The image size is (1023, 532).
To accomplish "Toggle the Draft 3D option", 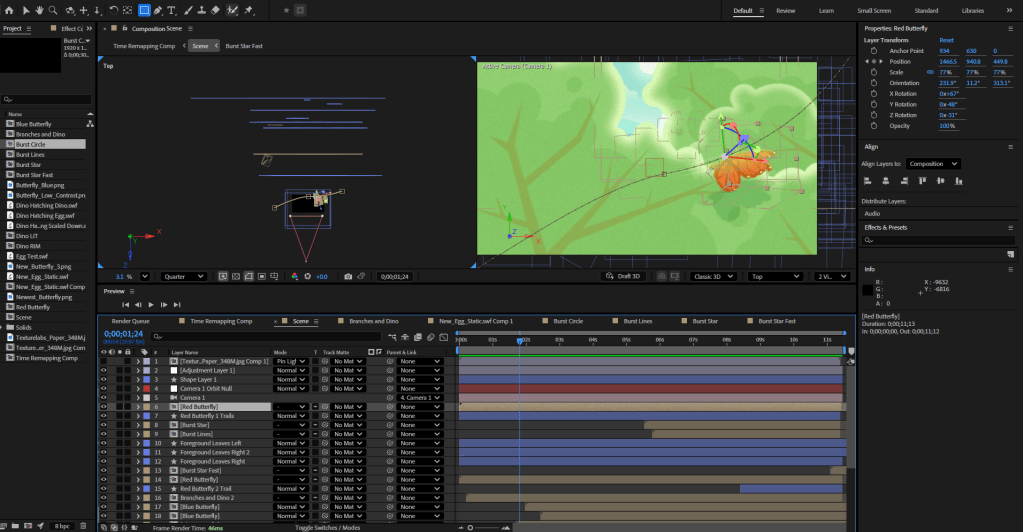I will tap(626, 276).
